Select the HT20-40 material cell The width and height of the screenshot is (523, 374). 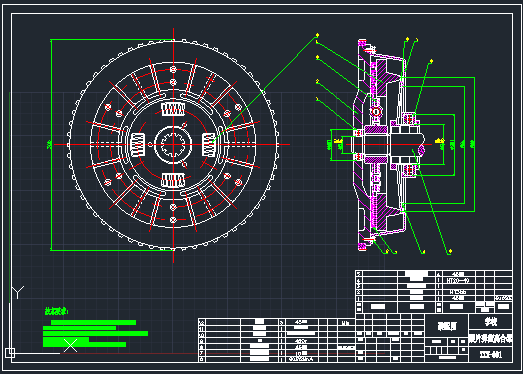tap(458, 280)
